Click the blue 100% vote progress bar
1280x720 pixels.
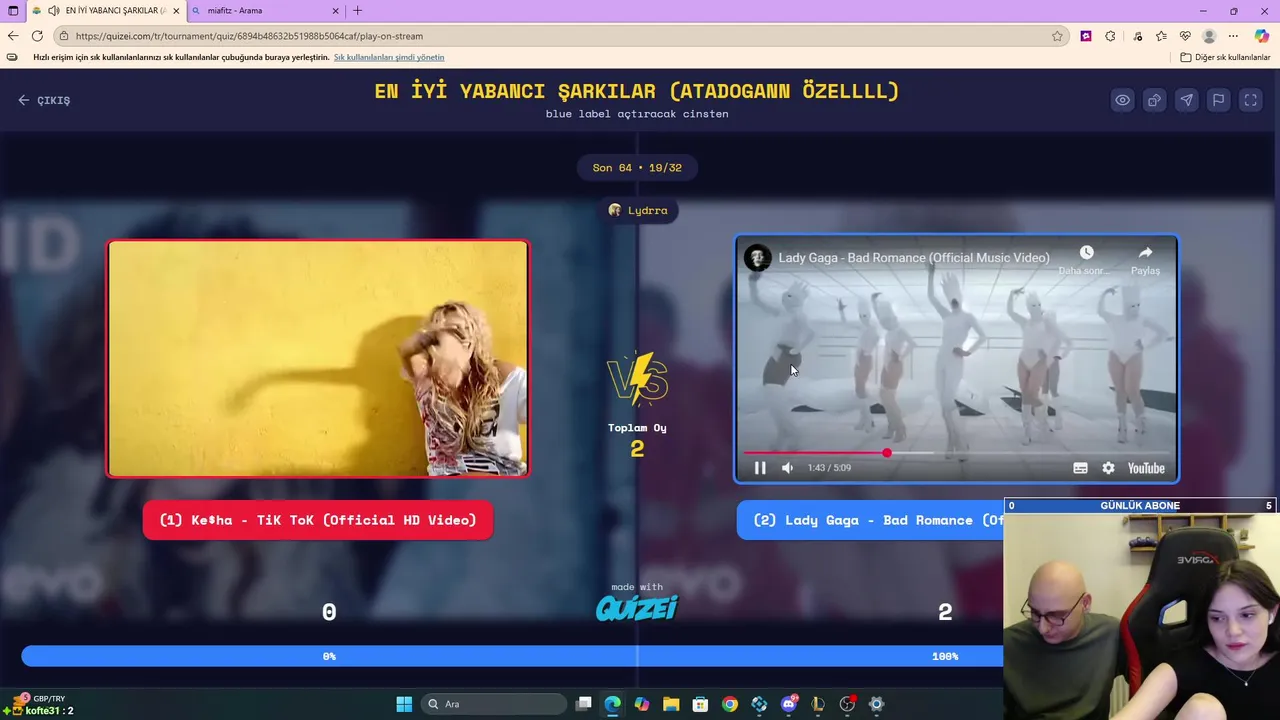pos(512,656)
